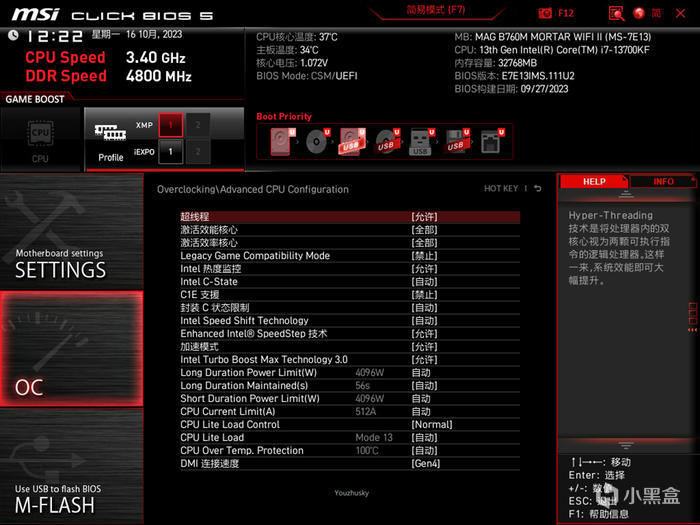Click the Boot Priority label
The image size is (700, 525).
(284, 117)
